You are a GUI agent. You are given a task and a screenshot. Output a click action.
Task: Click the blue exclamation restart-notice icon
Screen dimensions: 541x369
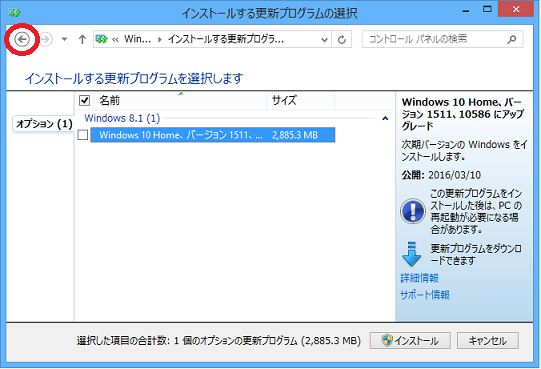click(x=413, y=211)
